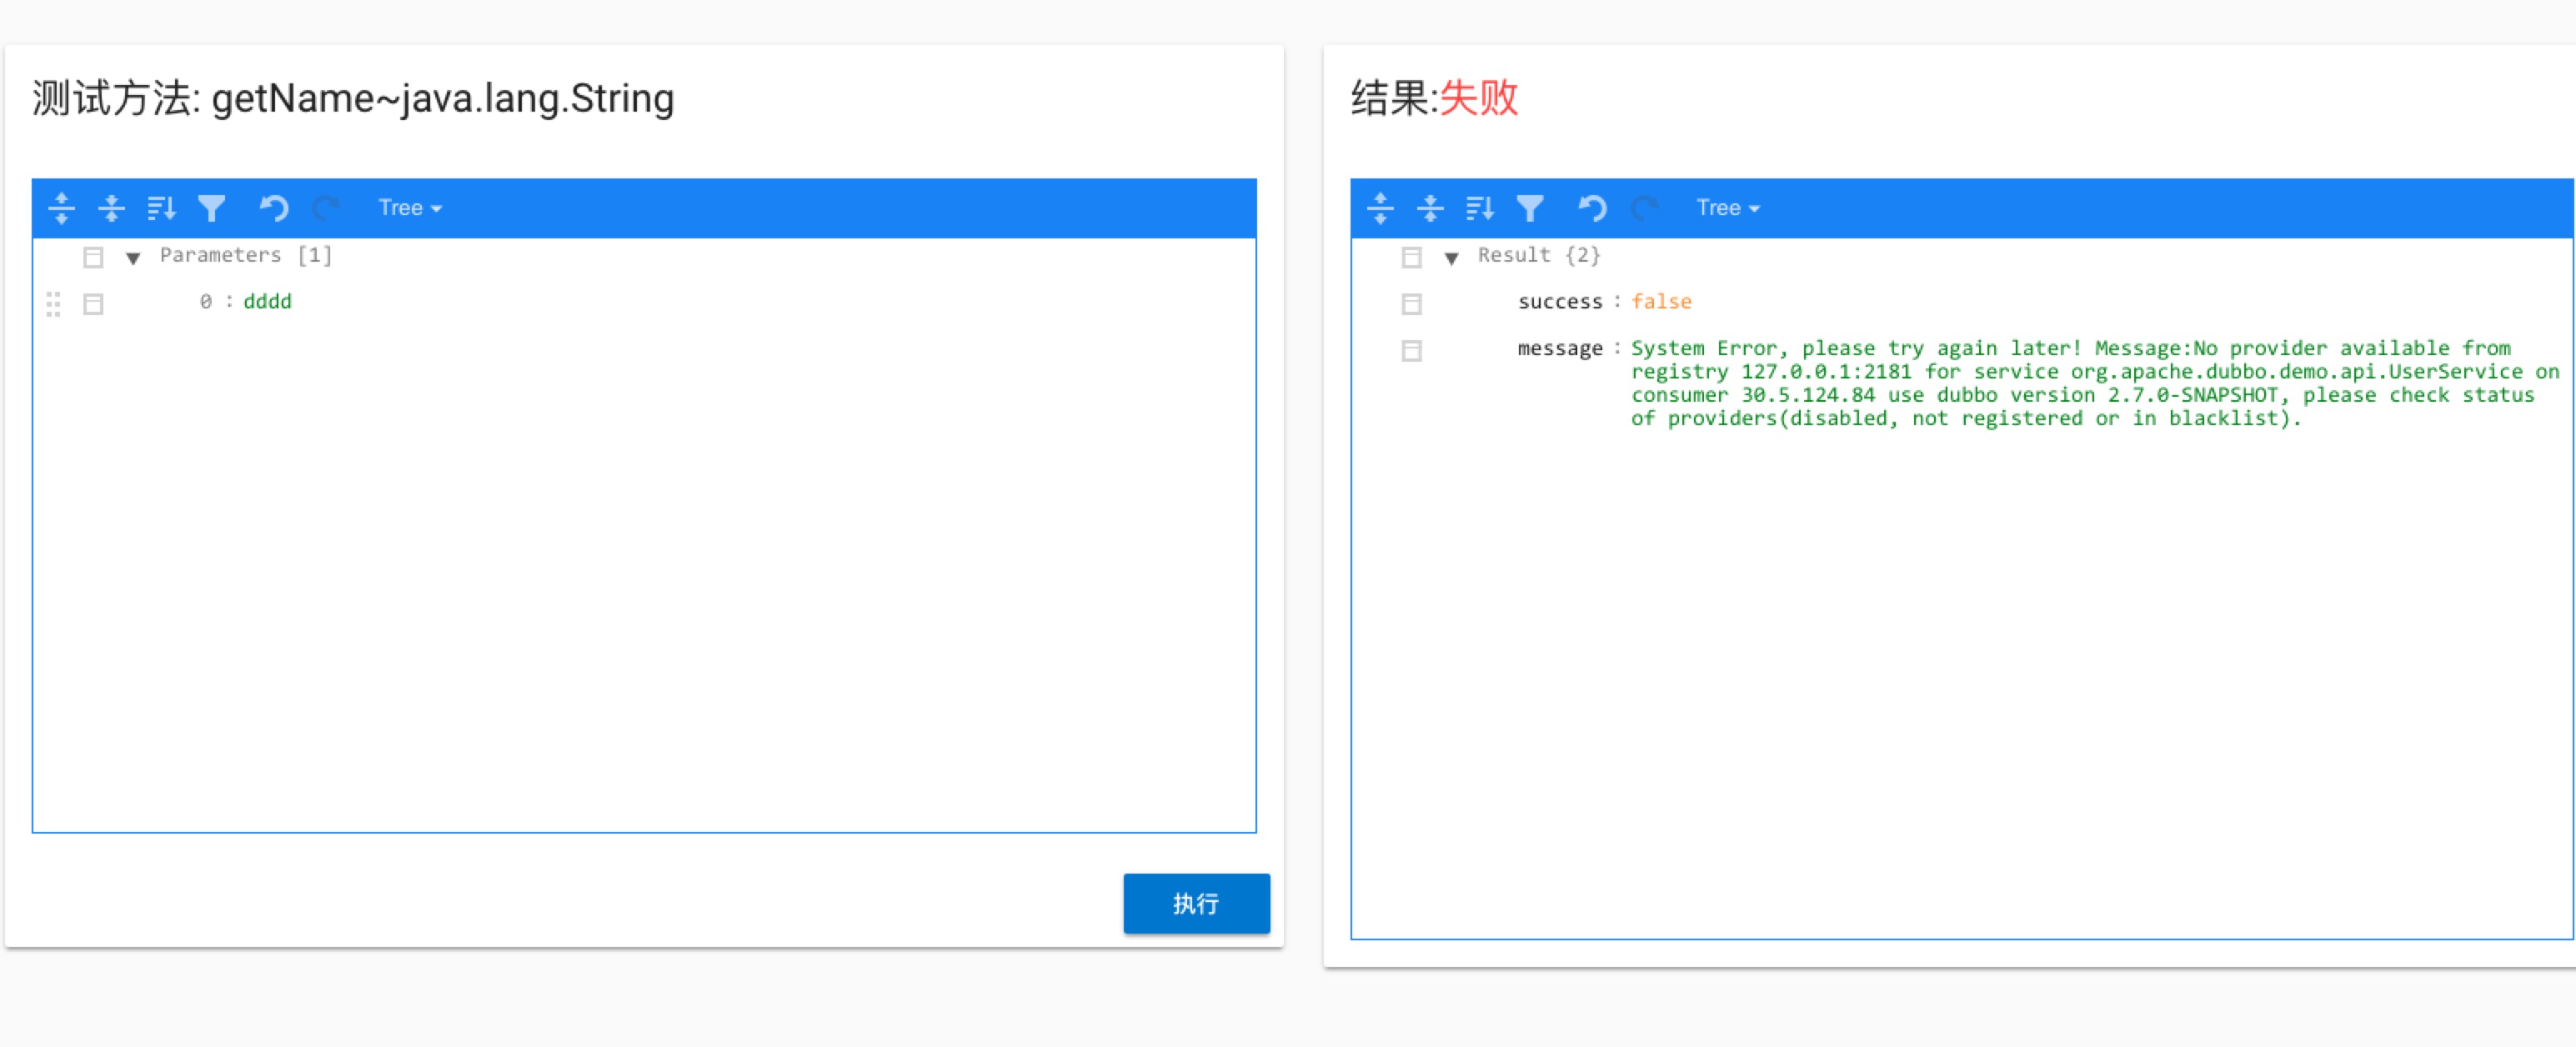Open the Tree mode selector in Result editor
This screenshot has width=2576, height=1047.
coord(1727,208)
